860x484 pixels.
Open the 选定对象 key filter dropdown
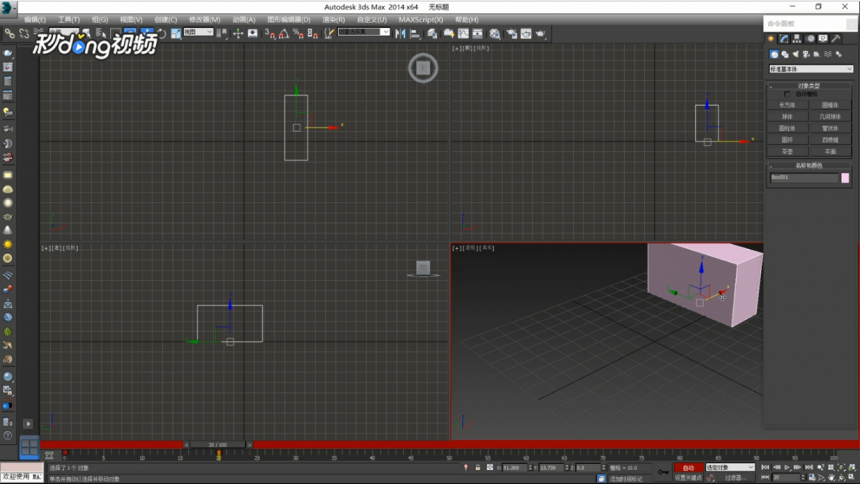pos(730,468)
